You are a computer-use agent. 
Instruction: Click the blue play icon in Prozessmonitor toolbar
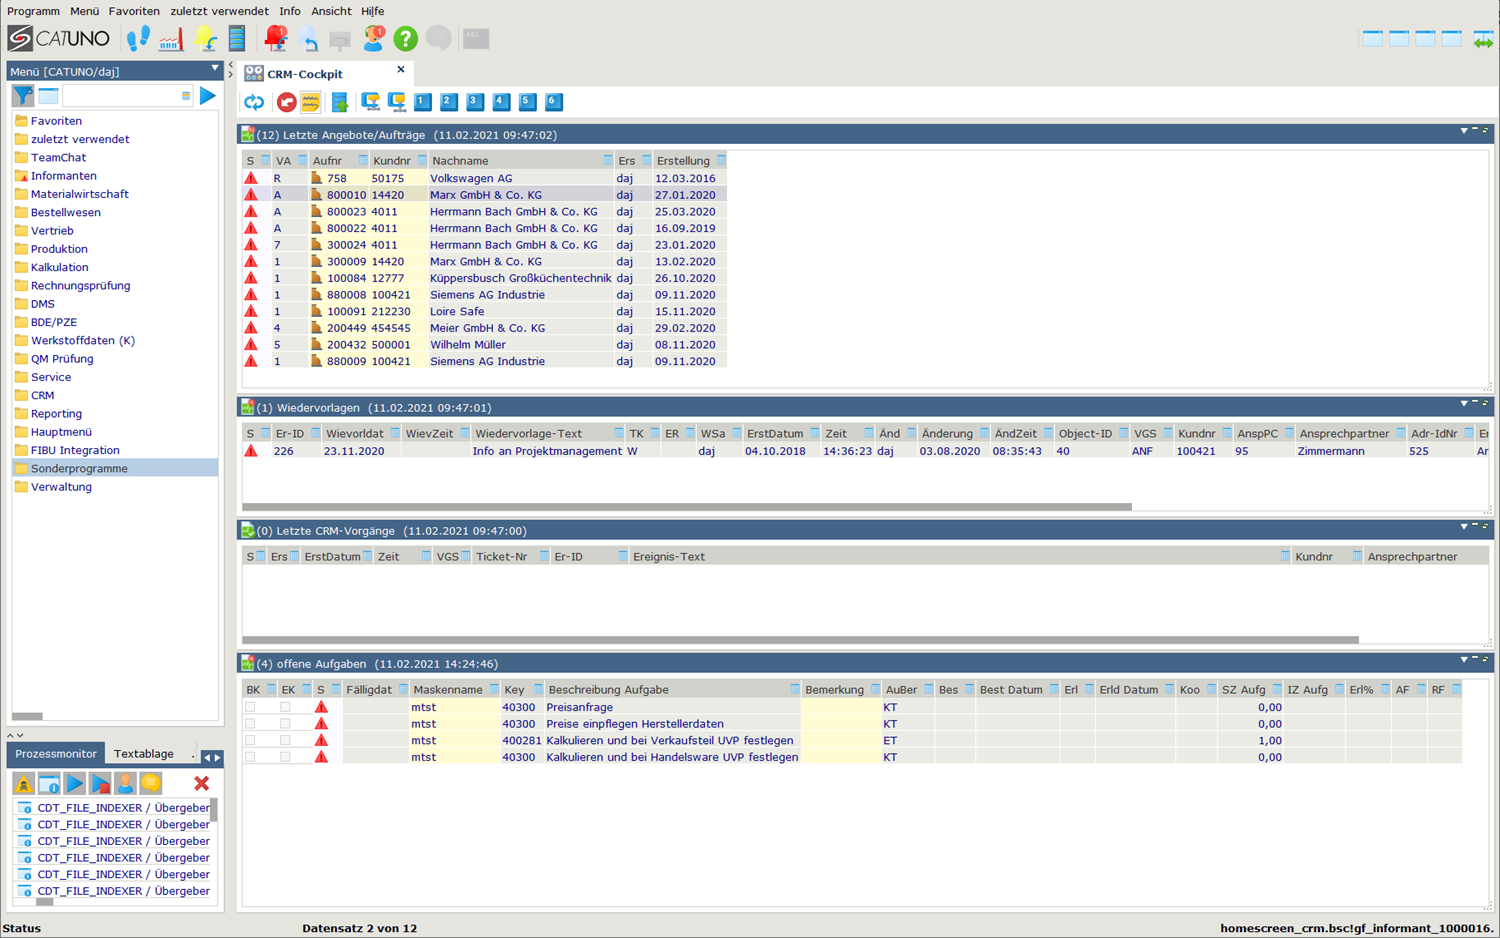click(75, 784)
